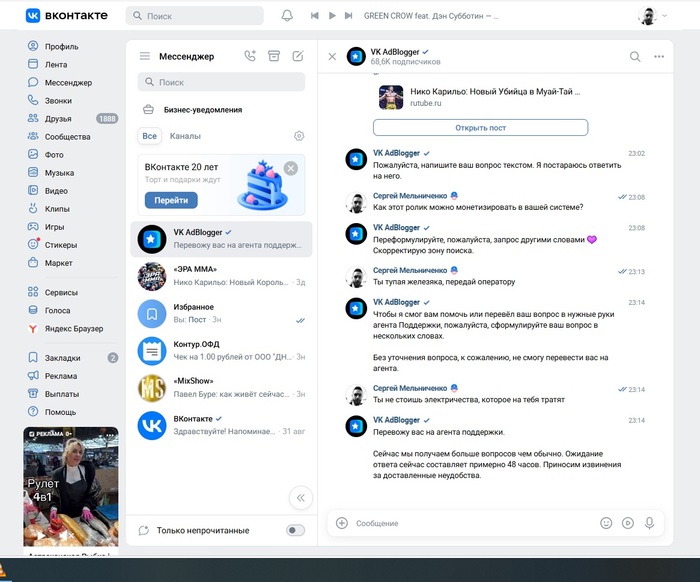Click the Фото sidebar icon
The height and width of the screenshot is (582, 700).
pos(33,154)
